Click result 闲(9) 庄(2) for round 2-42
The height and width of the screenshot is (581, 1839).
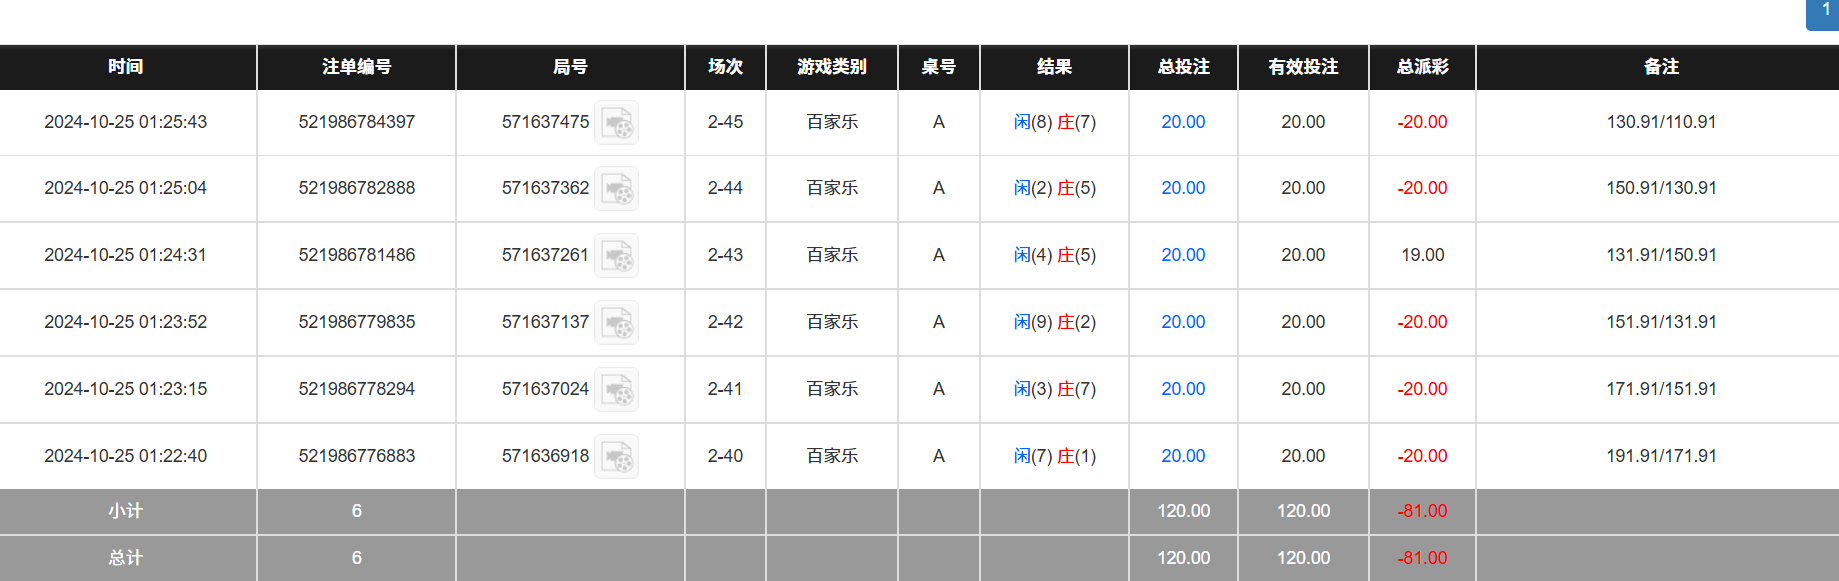(1054, 322)
